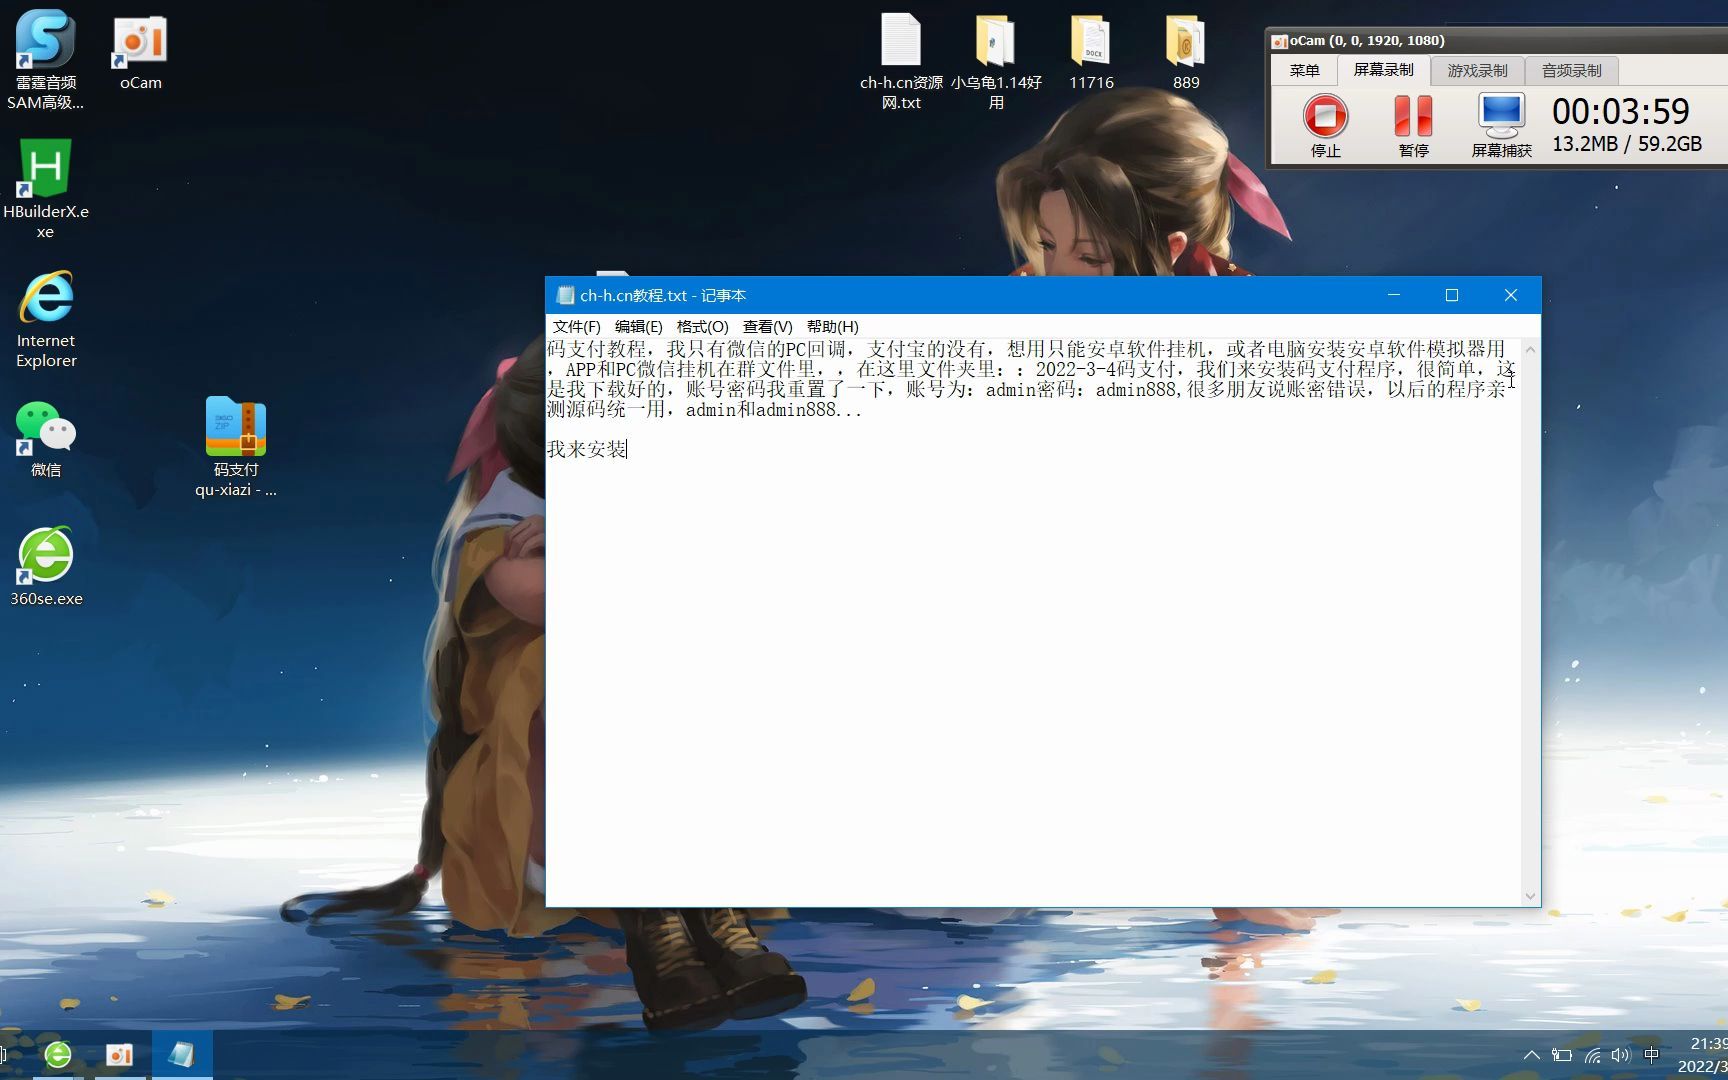Open Internet Explorer desktop icon
This screenshot has width=1728, height=1080.
point(46,318)
